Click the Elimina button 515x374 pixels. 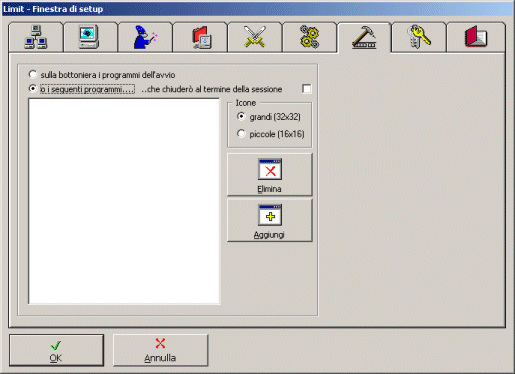pyautogui.click(x=270, y=174)
